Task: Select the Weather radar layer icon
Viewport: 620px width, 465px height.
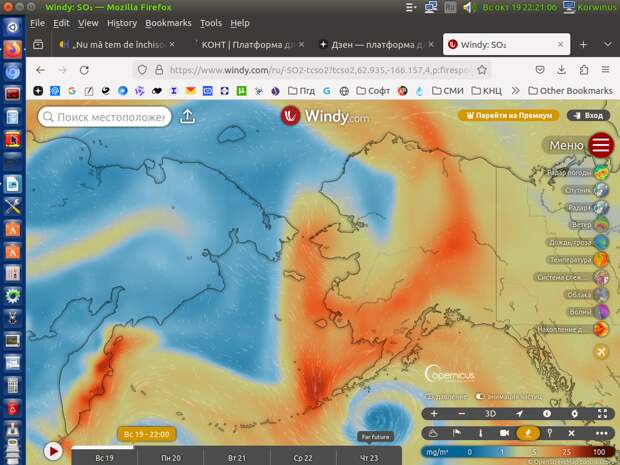Action: coord(602,173)
